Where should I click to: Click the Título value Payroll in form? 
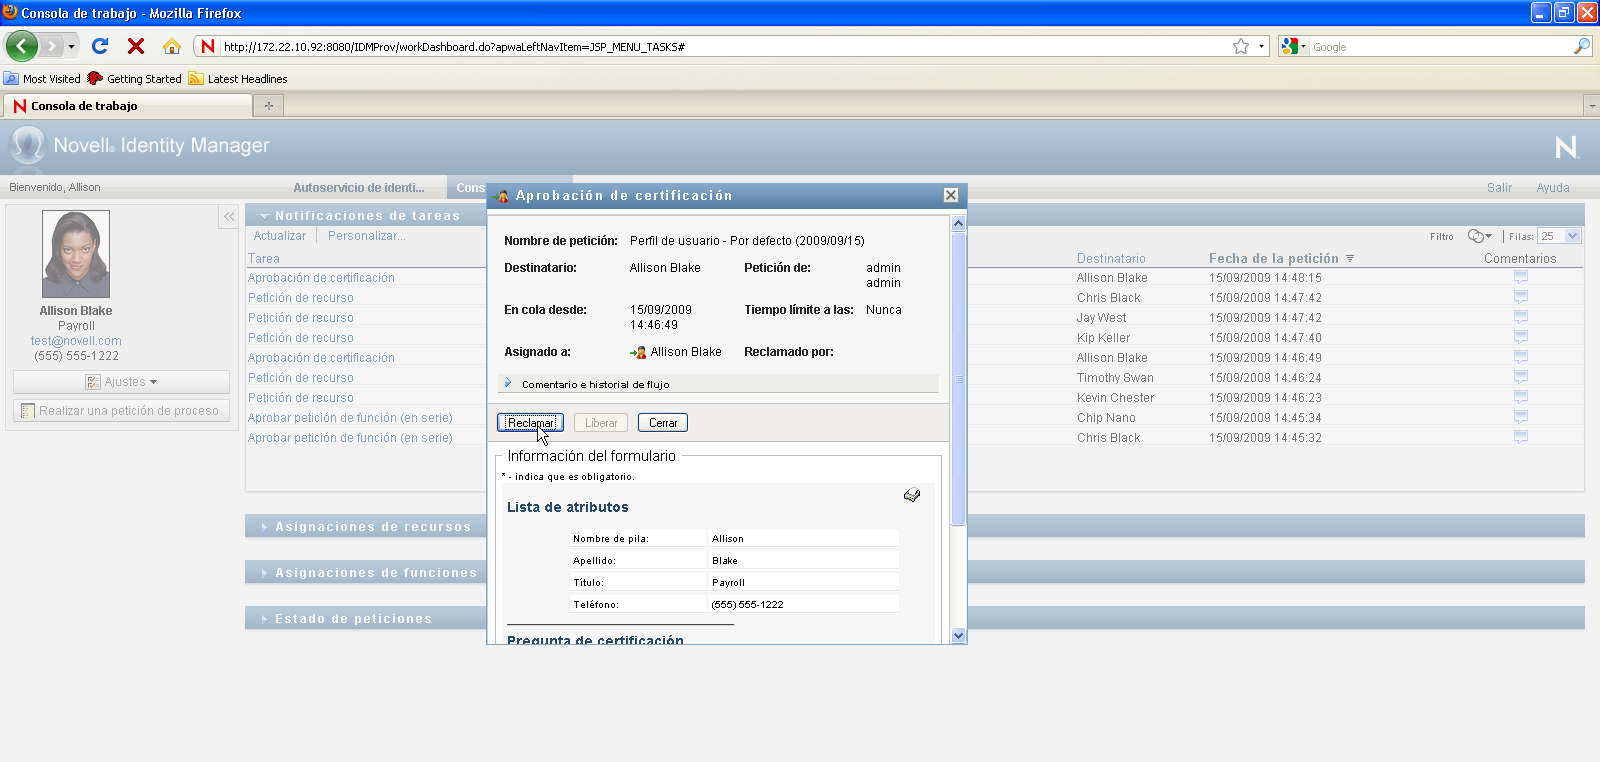pos(728,582)
